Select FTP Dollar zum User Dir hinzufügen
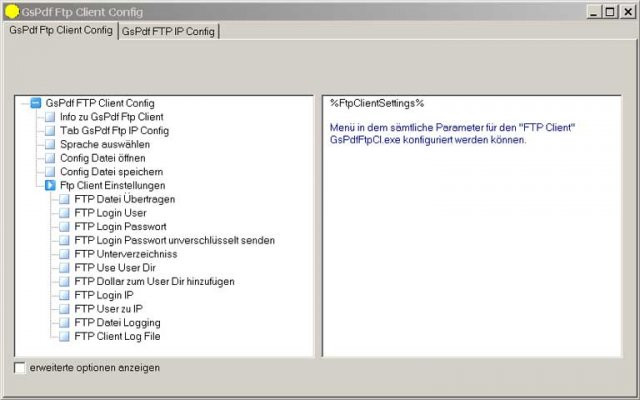This screenshot has width=640, height=400. [x=154, y=282]
